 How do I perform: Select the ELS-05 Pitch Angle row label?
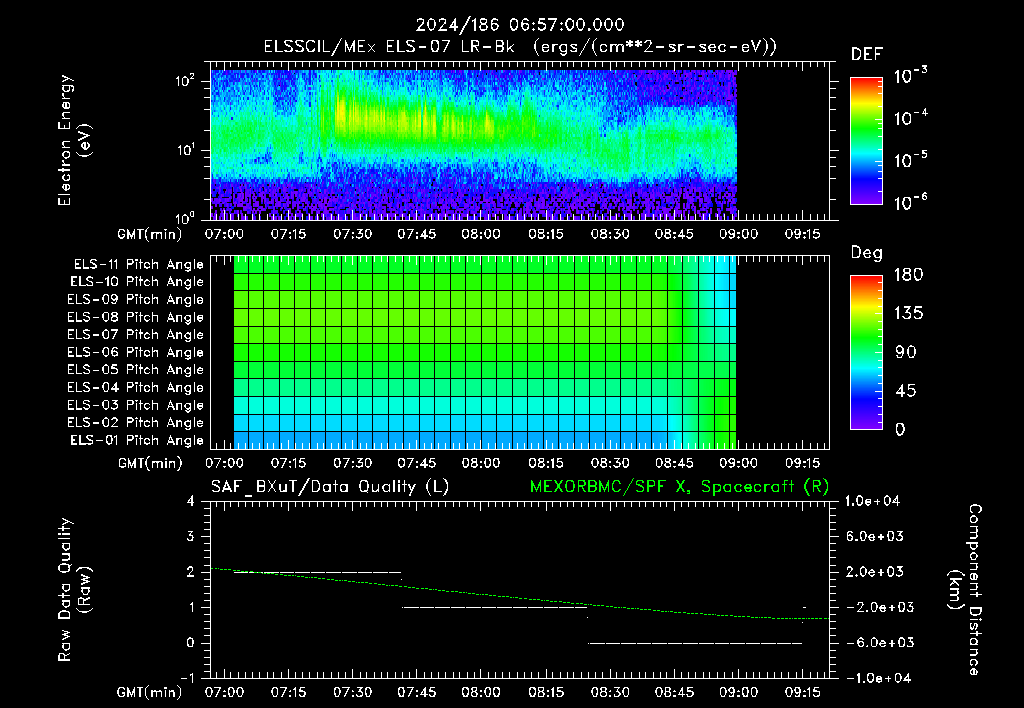[x=135, y=370]
